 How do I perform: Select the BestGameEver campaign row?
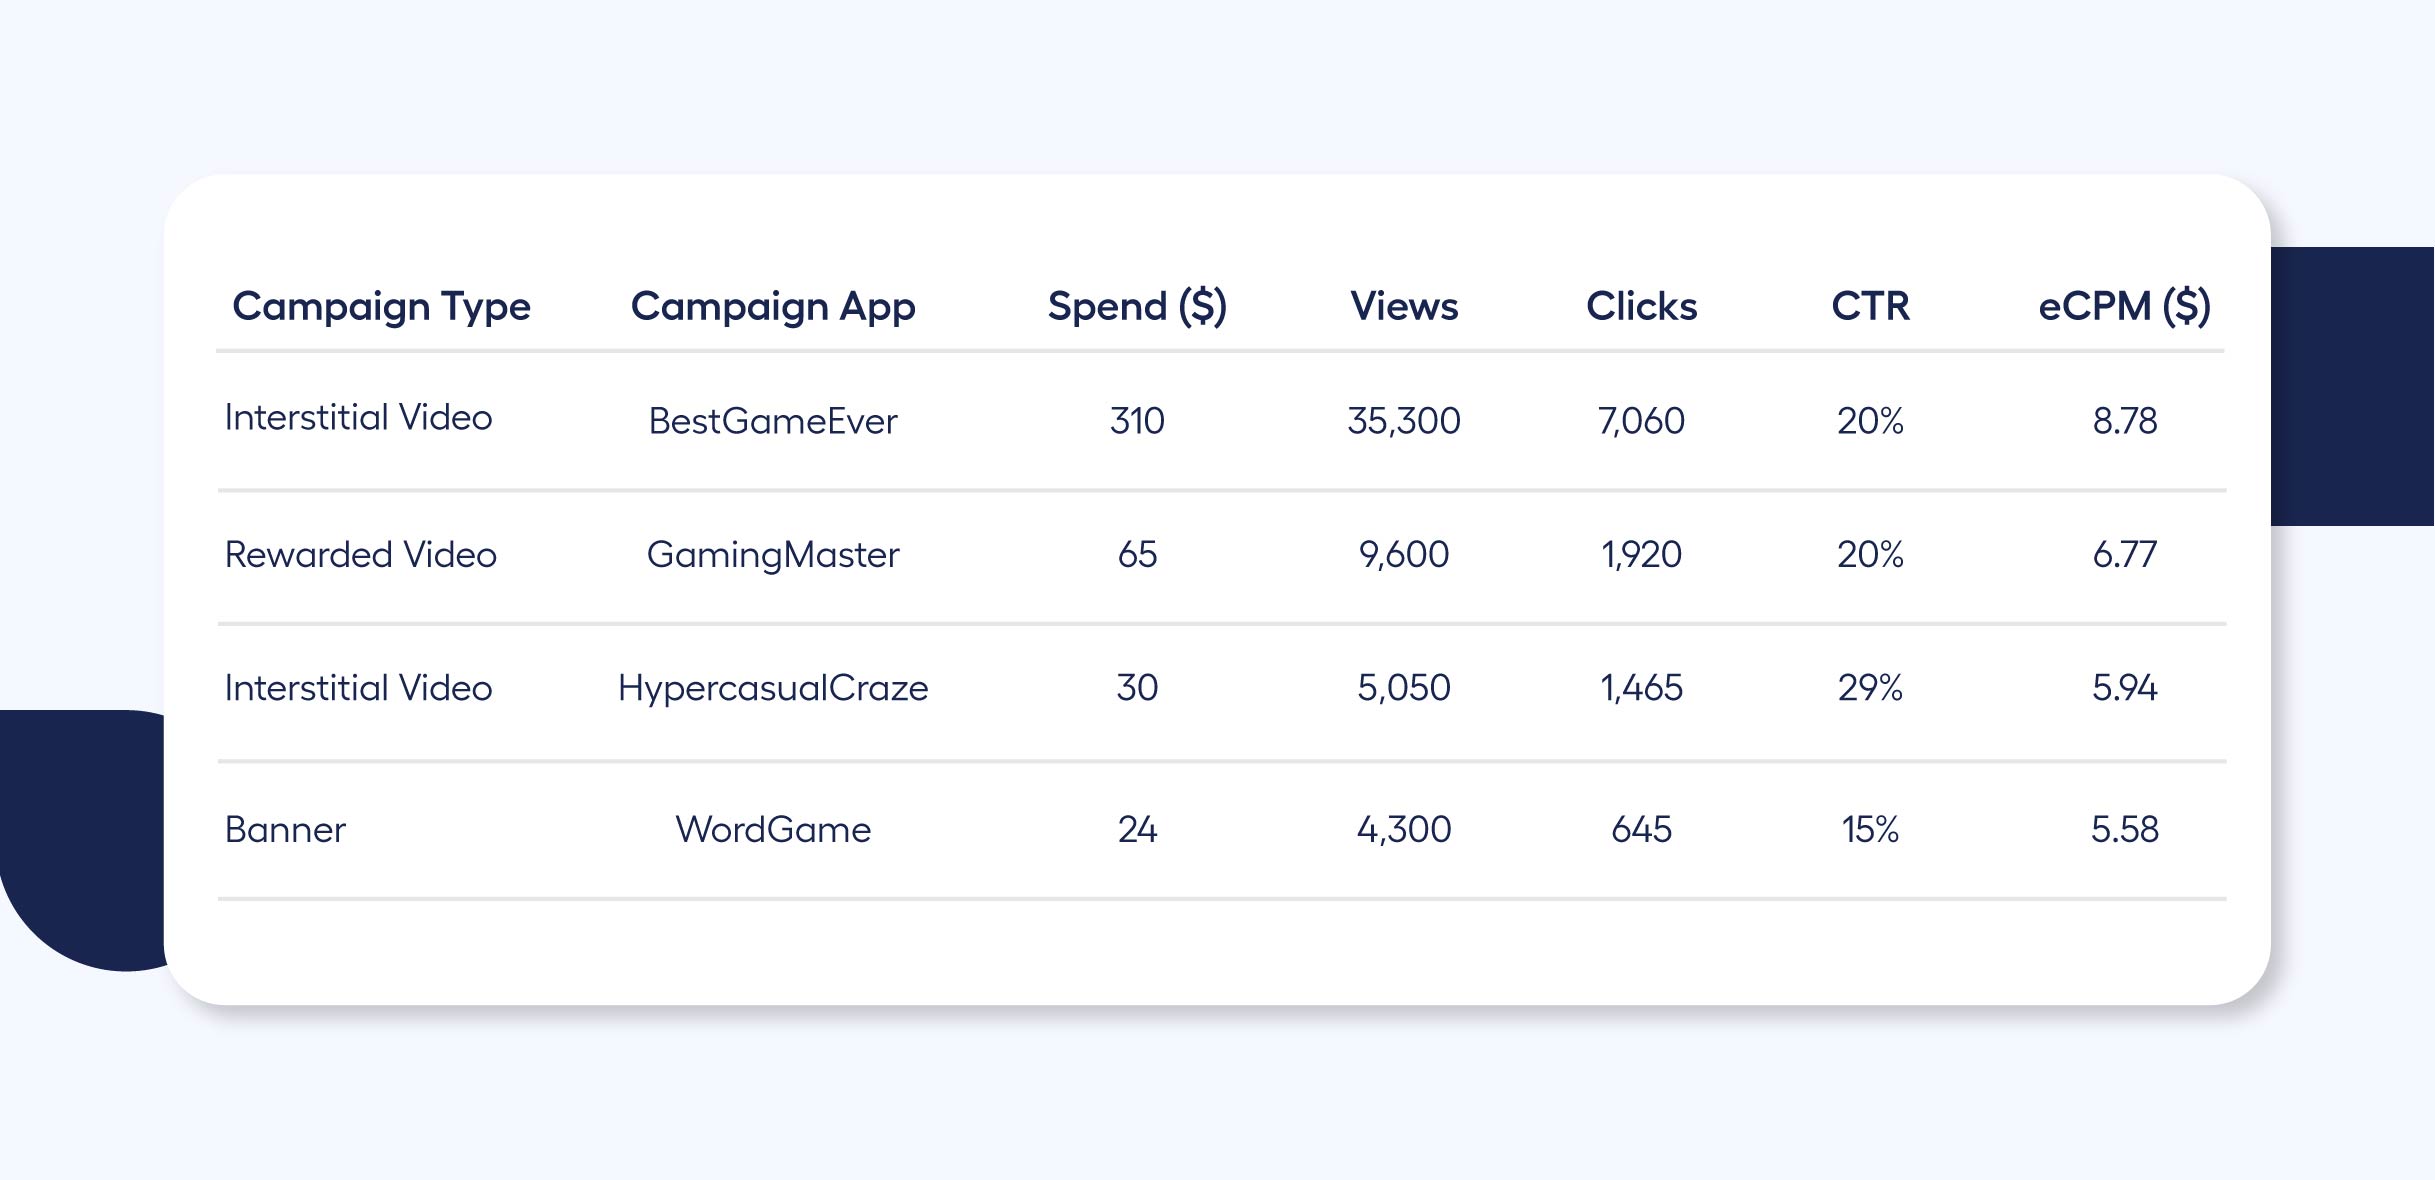tap(774, 421)
